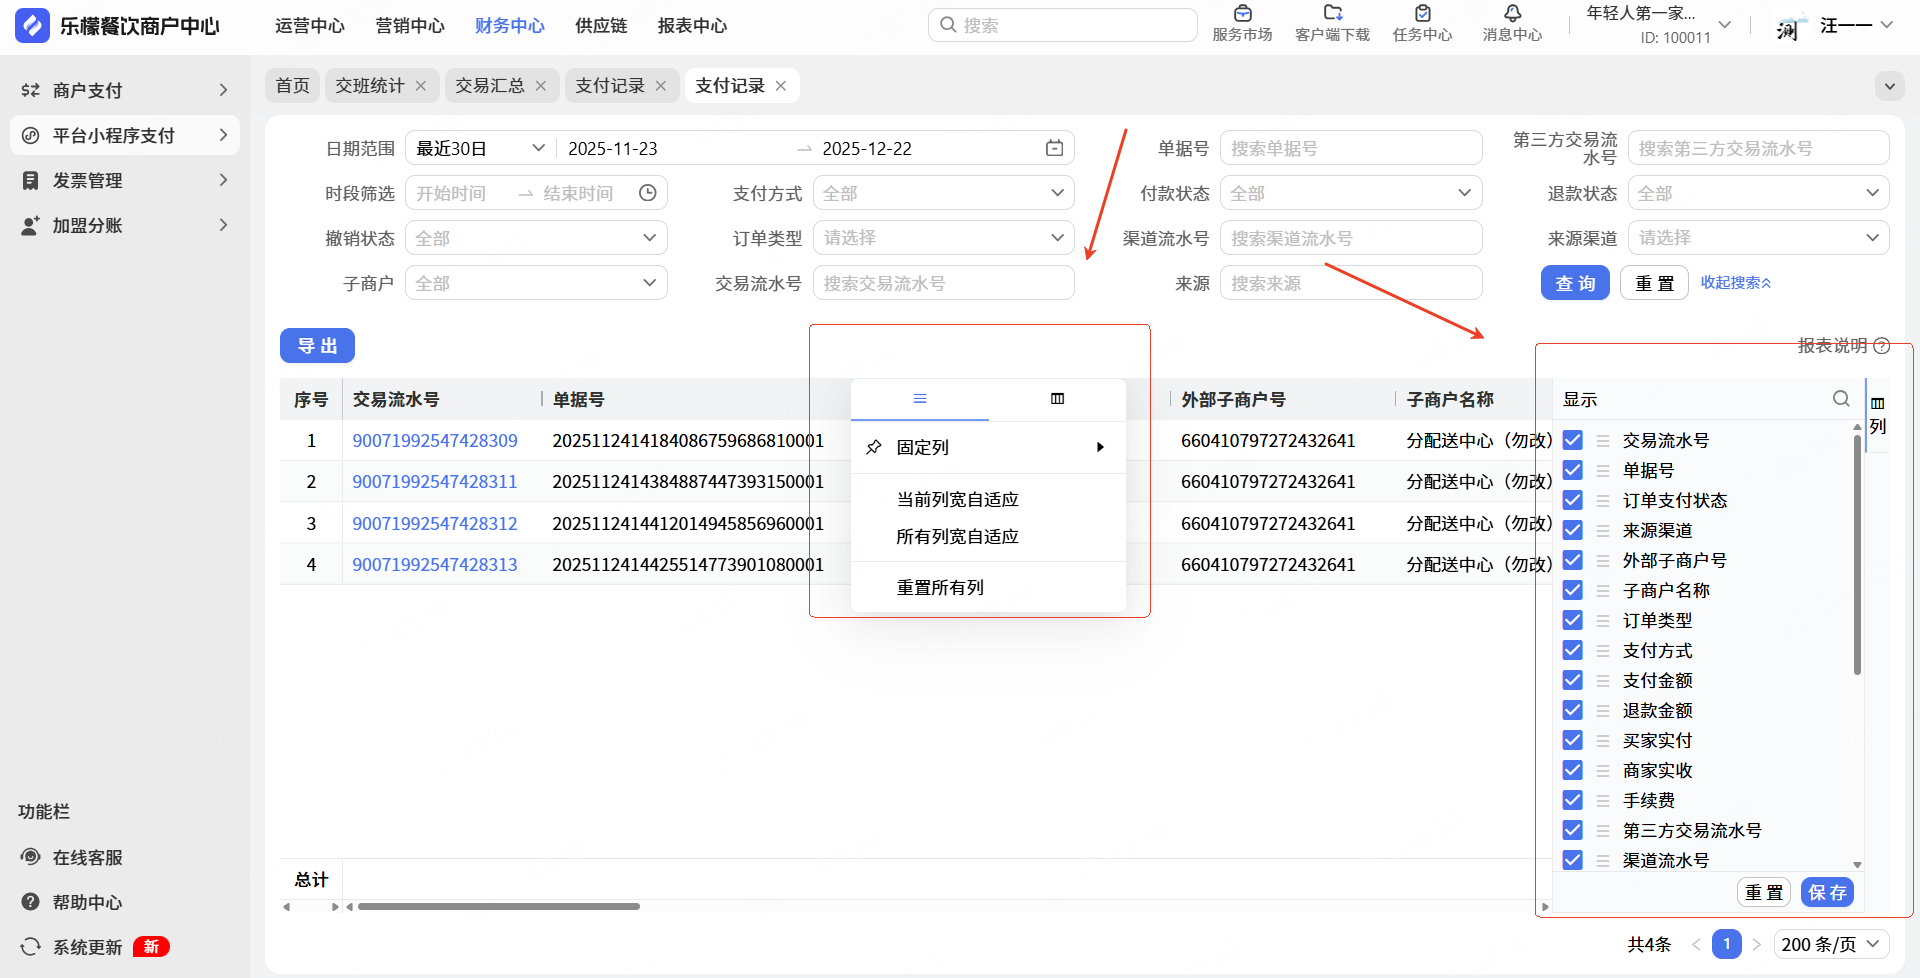Click the search icon in 显示 panel
This screenshot has height=978, width=1920.
pyautogui.click(x=1841, y=399)
